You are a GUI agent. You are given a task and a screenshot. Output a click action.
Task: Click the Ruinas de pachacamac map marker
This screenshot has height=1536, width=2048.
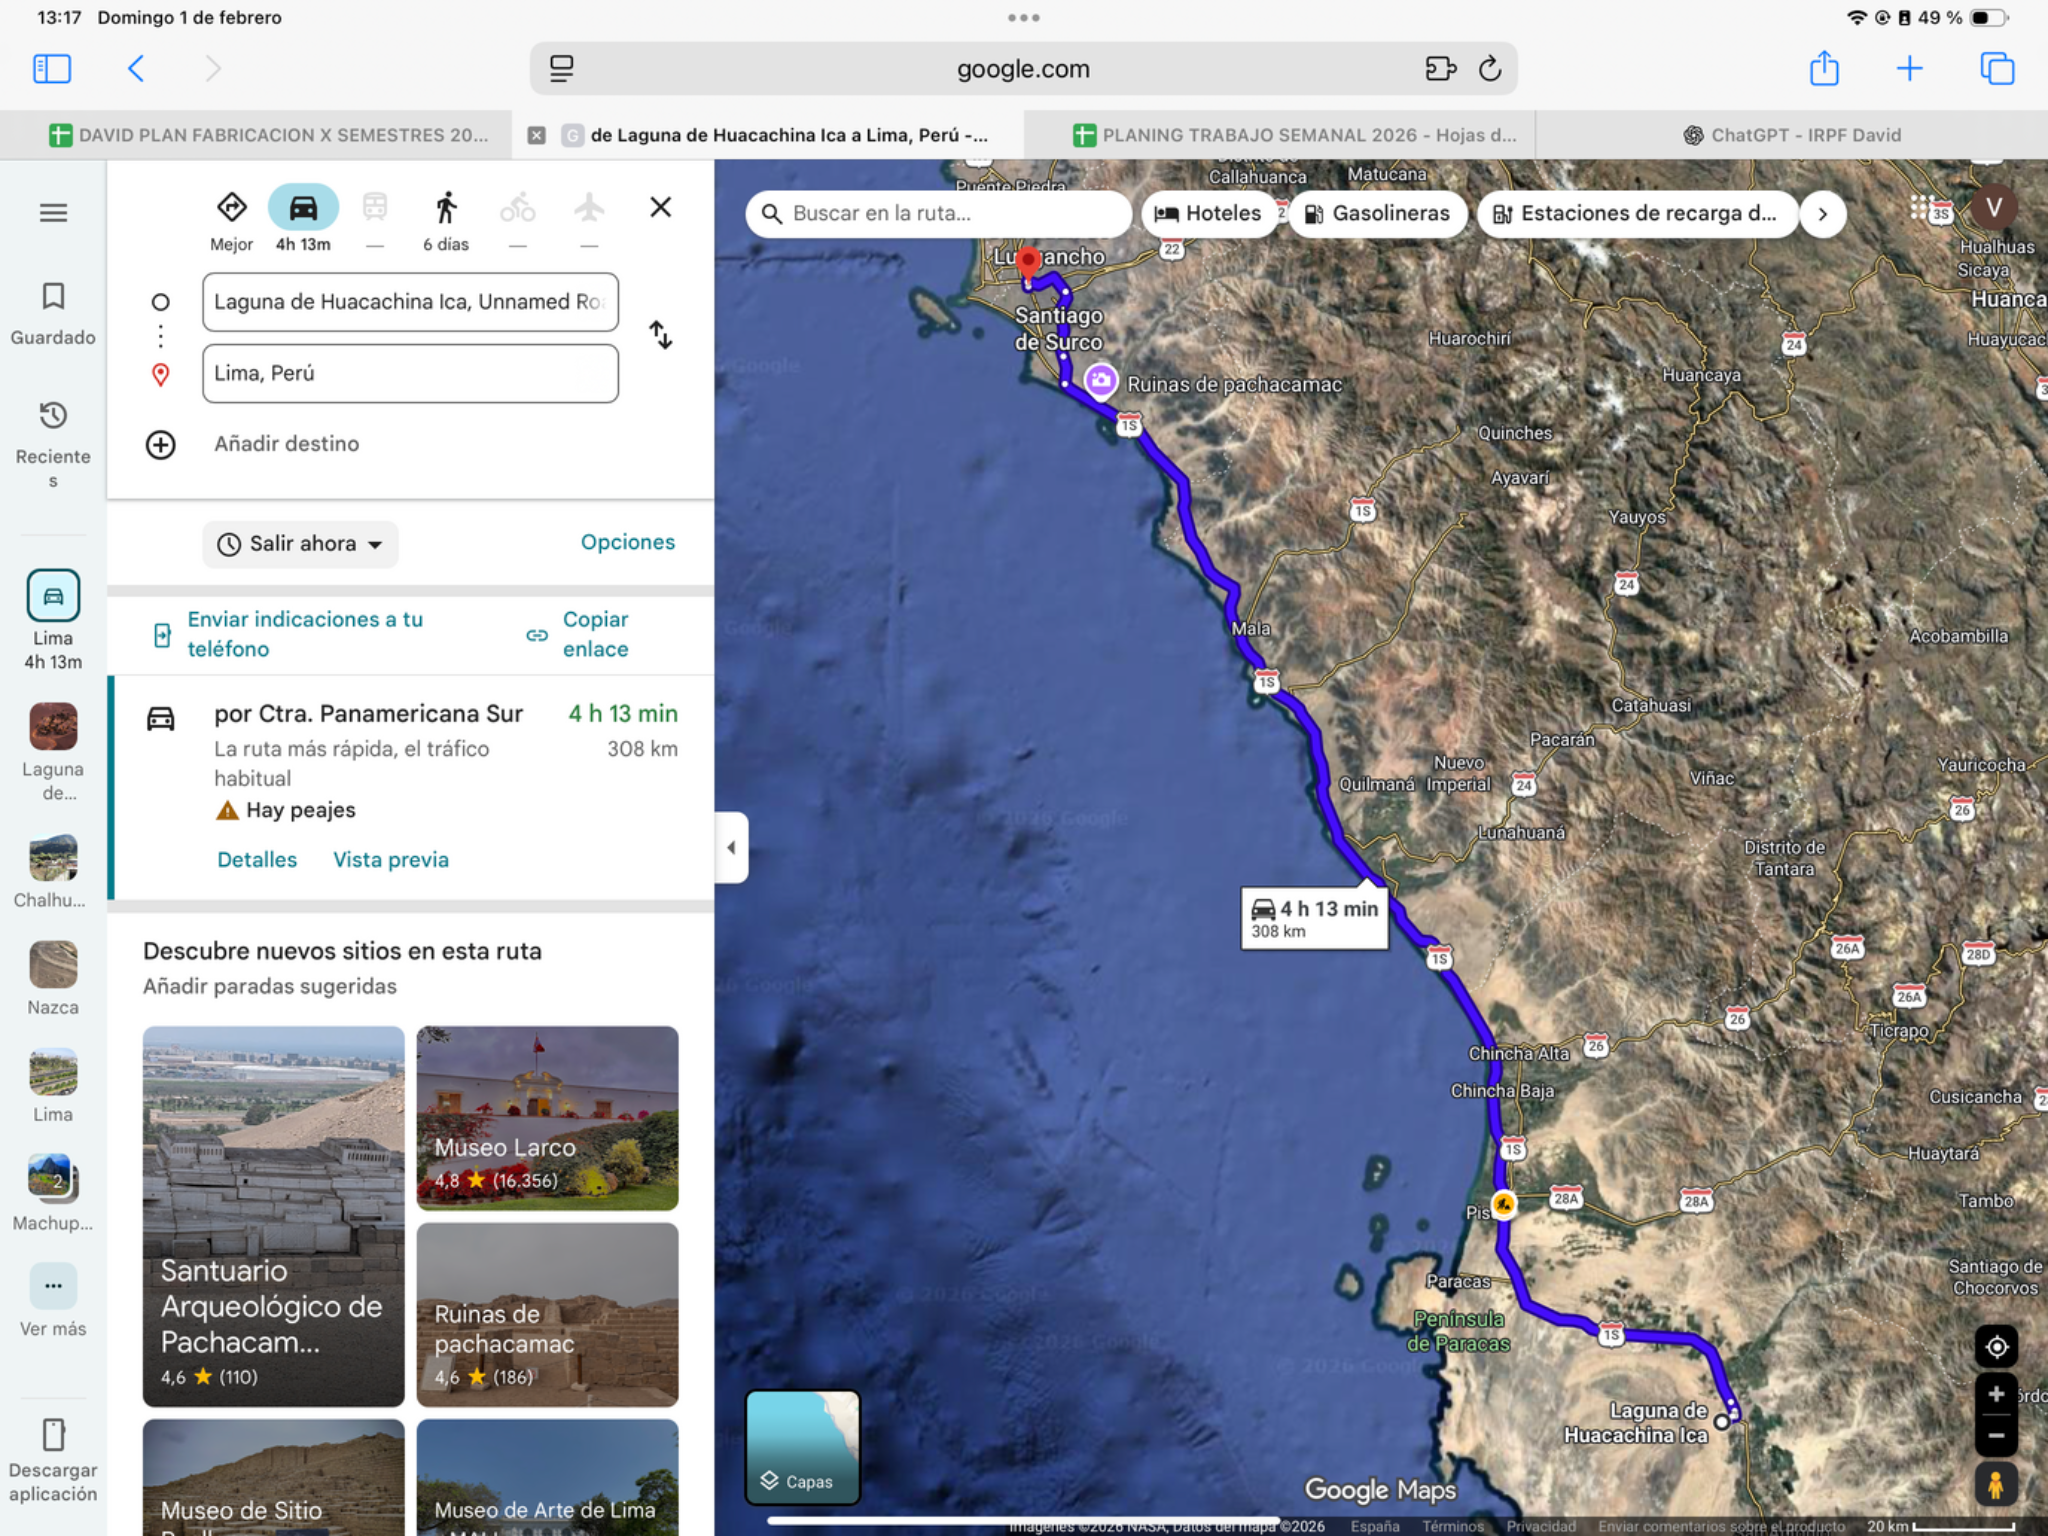pyautogui.click(x=1101, y=381)
